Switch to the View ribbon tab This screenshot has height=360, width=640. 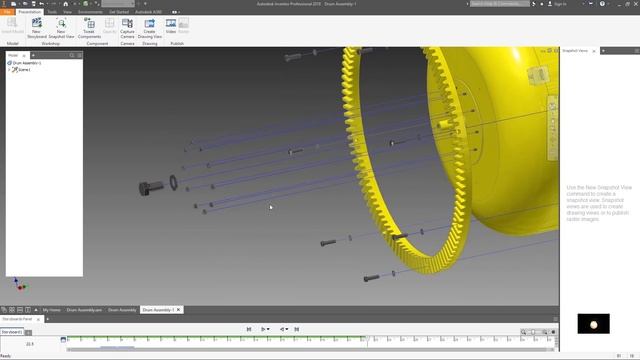(67, 12)
